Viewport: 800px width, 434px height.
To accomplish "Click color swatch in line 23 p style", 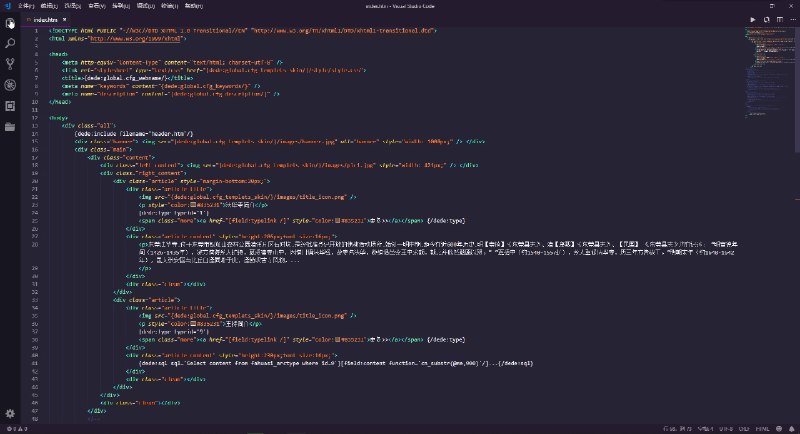I will 193,205.
